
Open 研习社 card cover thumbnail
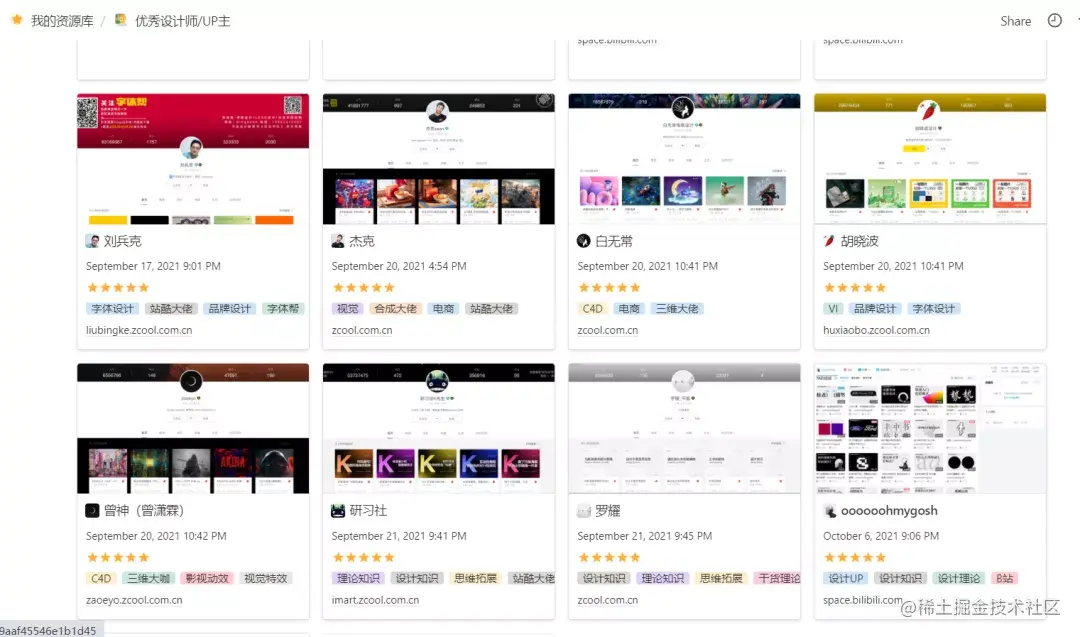coord(439,428)
